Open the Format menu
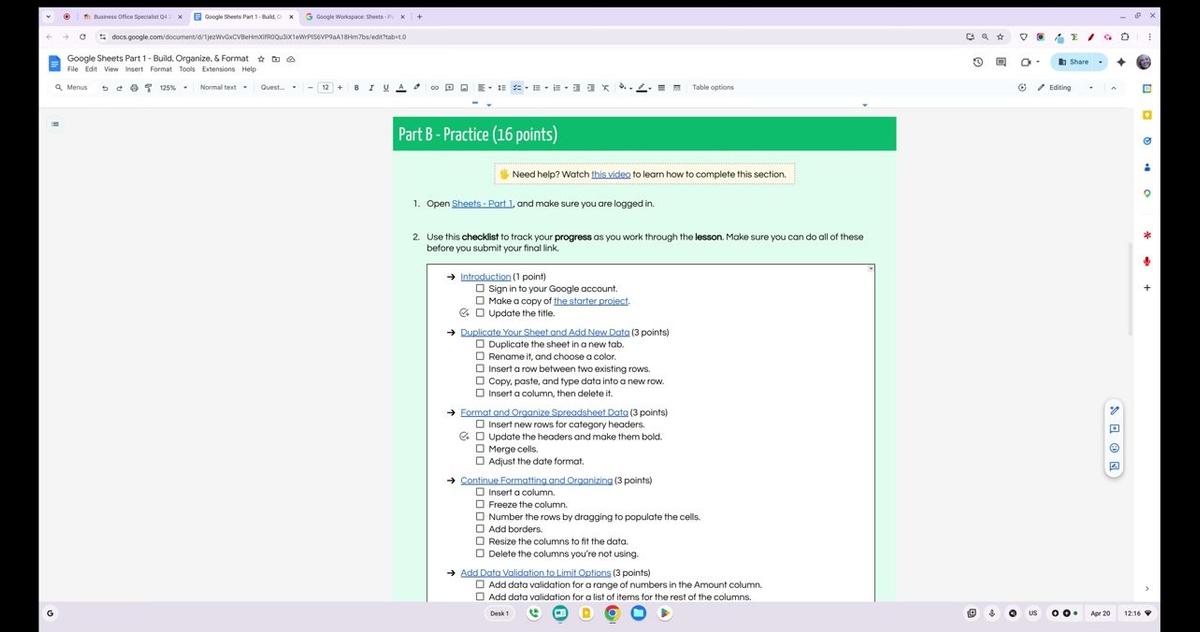Viewport: 1200px width, 632px height. [160, 69]
